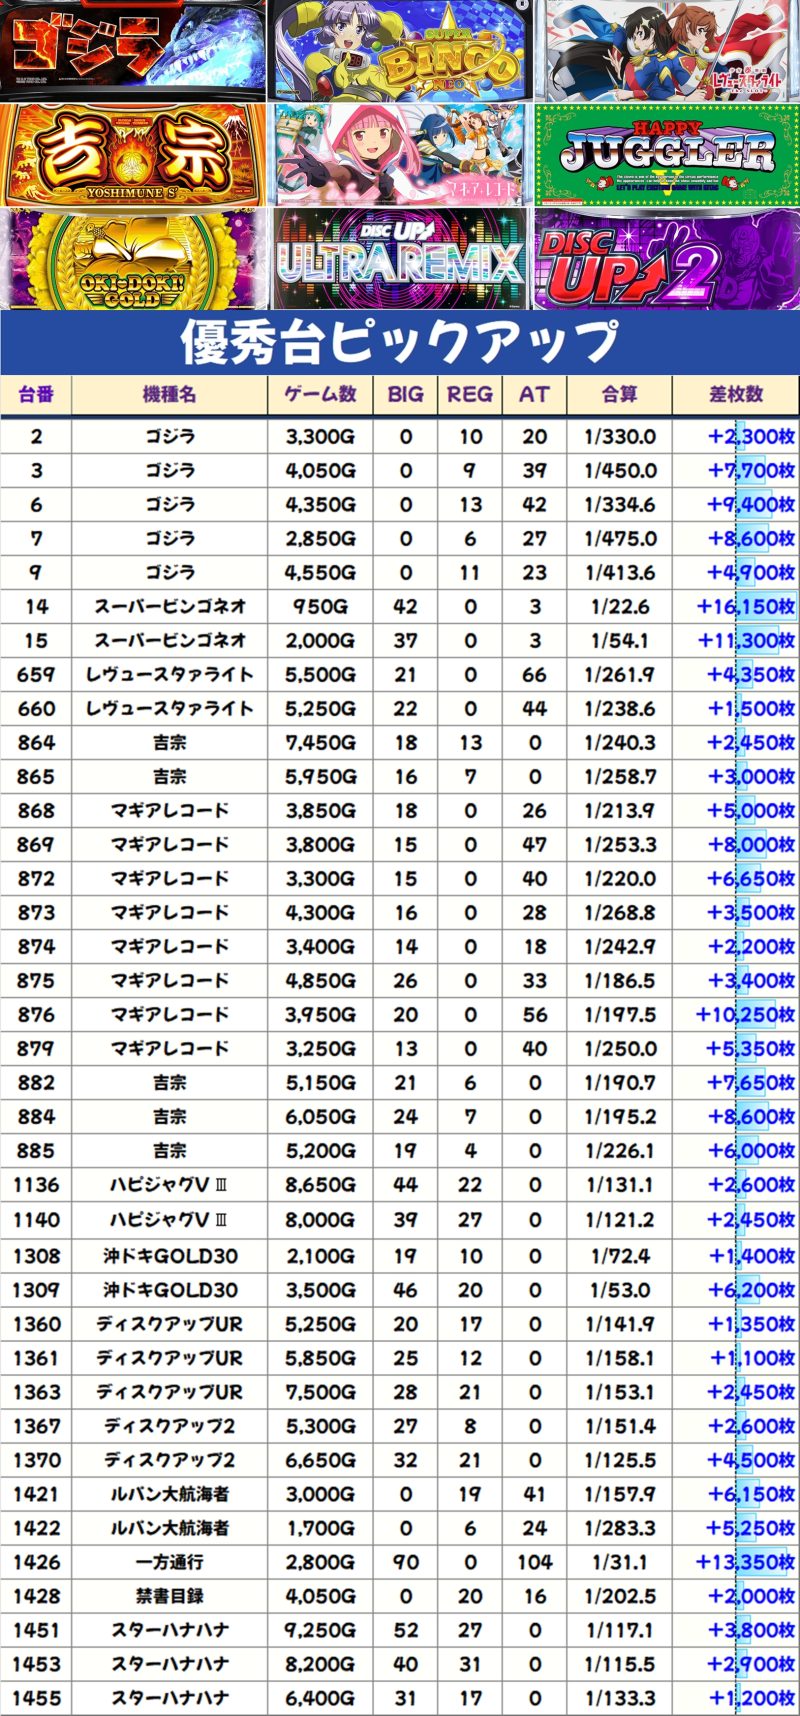Open the Magia Record banner with the pink-haired girl
Image resolution: width=800 pixels, height=1716 pixels.
400,155
